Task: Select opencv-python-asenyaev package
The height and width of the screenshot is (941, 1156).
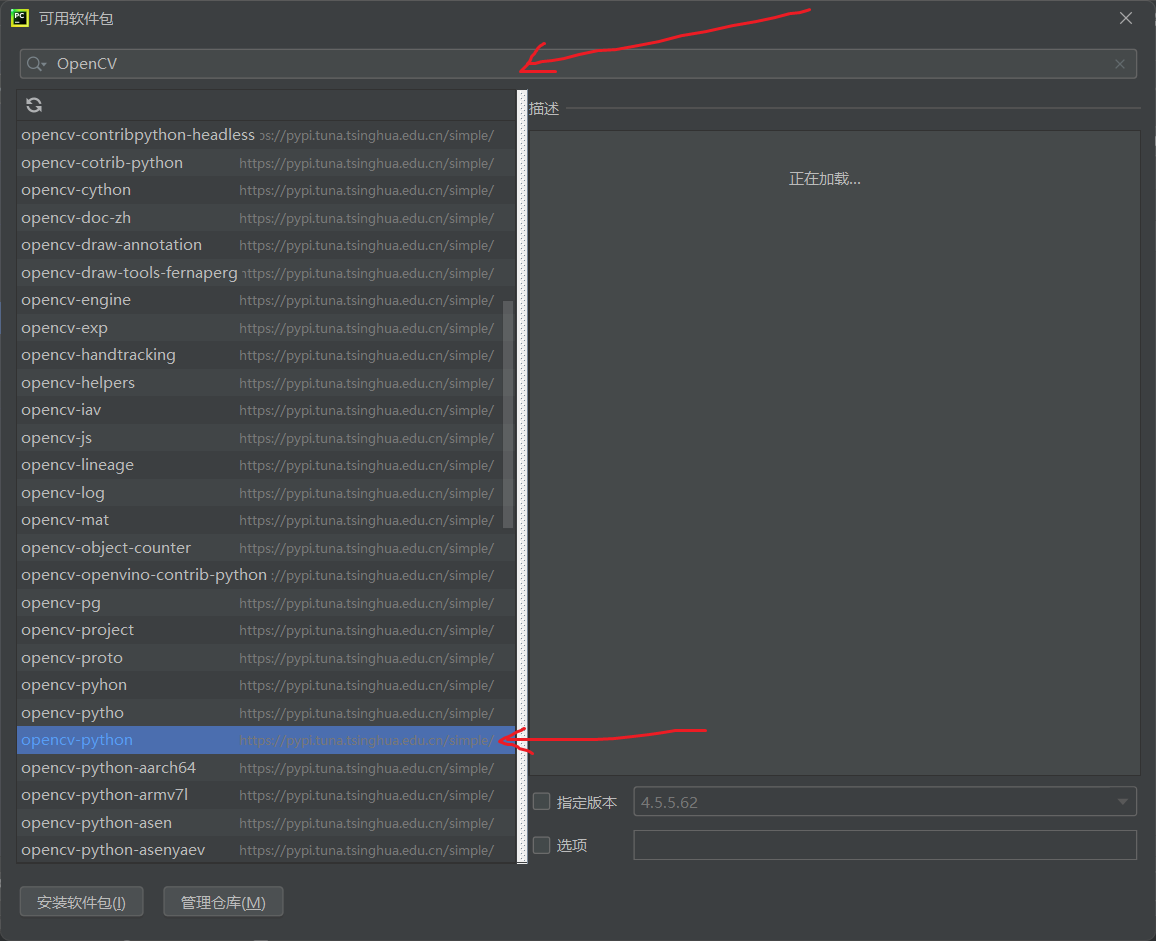Action: coord(266,850)
